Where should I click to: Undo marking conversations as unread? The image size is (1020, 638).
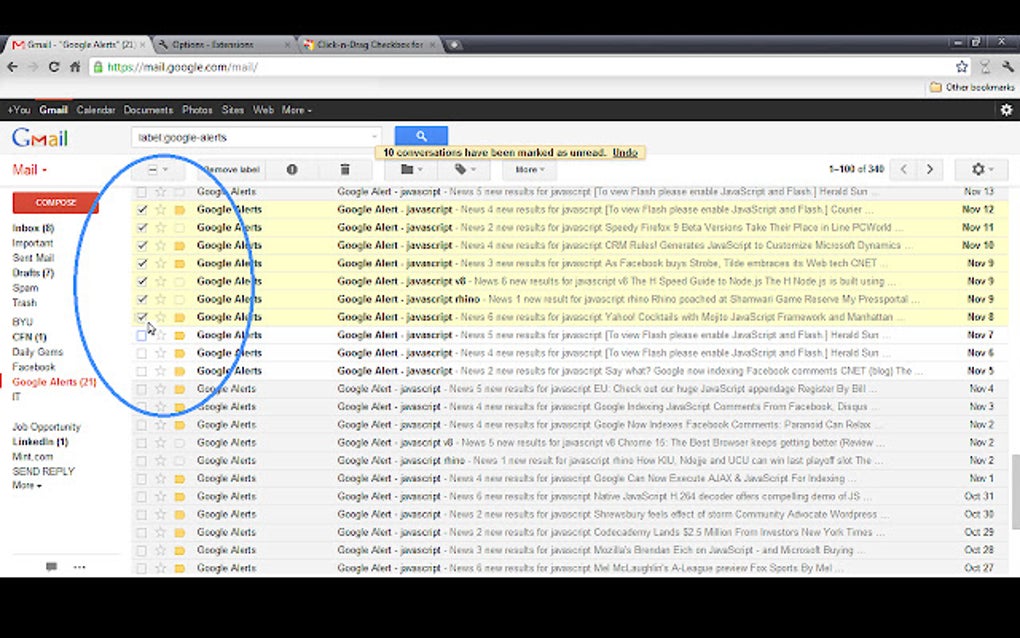click(625, 152)
